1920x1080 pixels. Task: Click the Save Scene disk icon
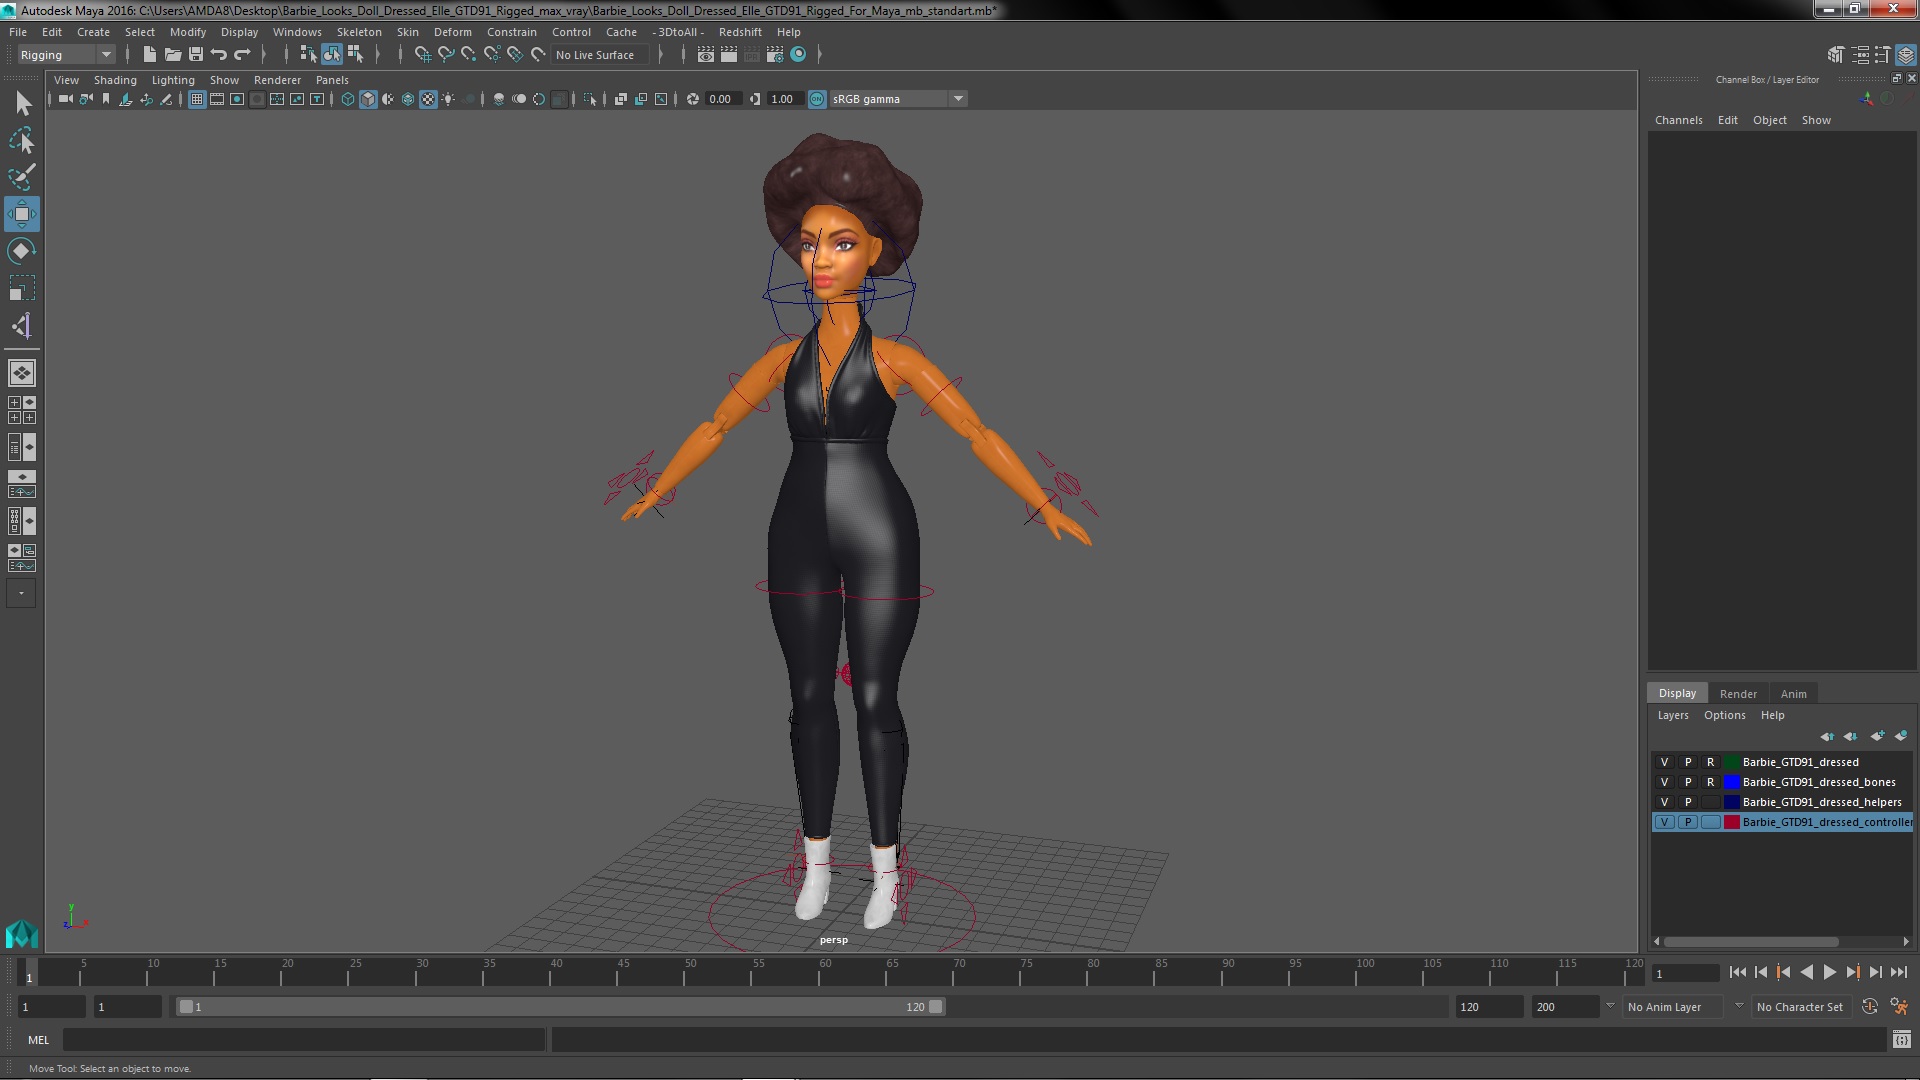tap(196, 54)
